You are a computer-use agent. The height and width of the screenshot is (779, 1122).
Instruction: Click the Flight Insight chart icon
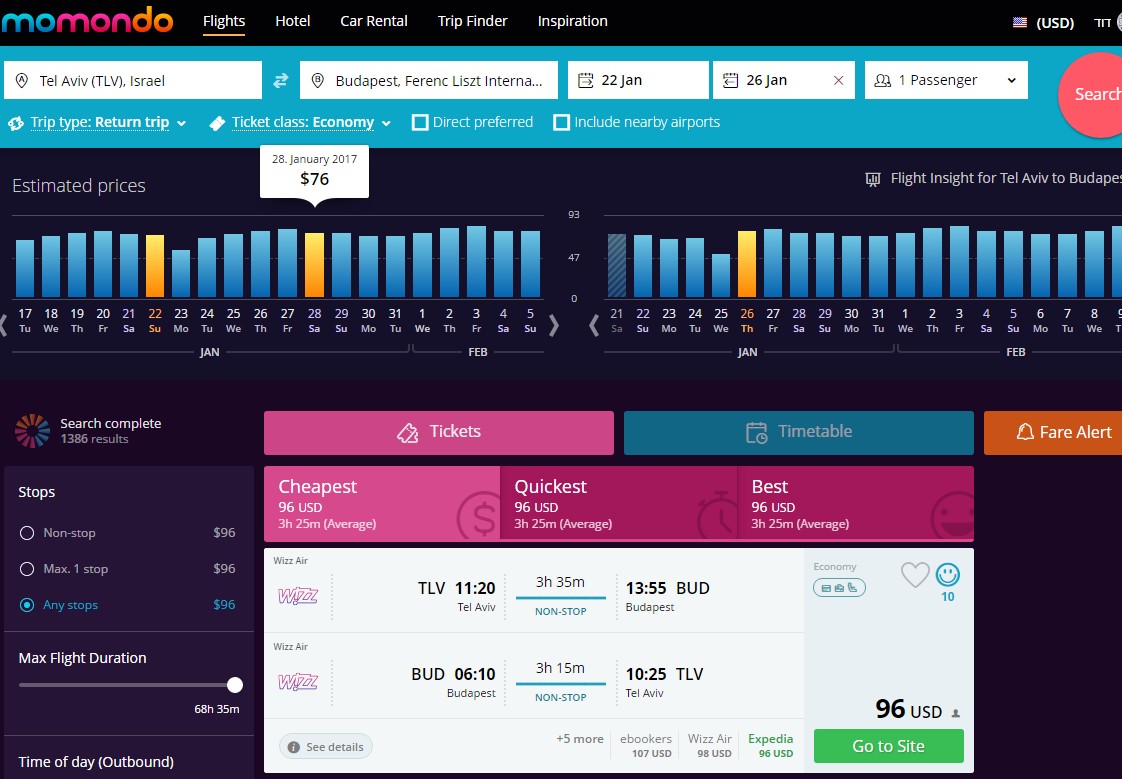872,179
